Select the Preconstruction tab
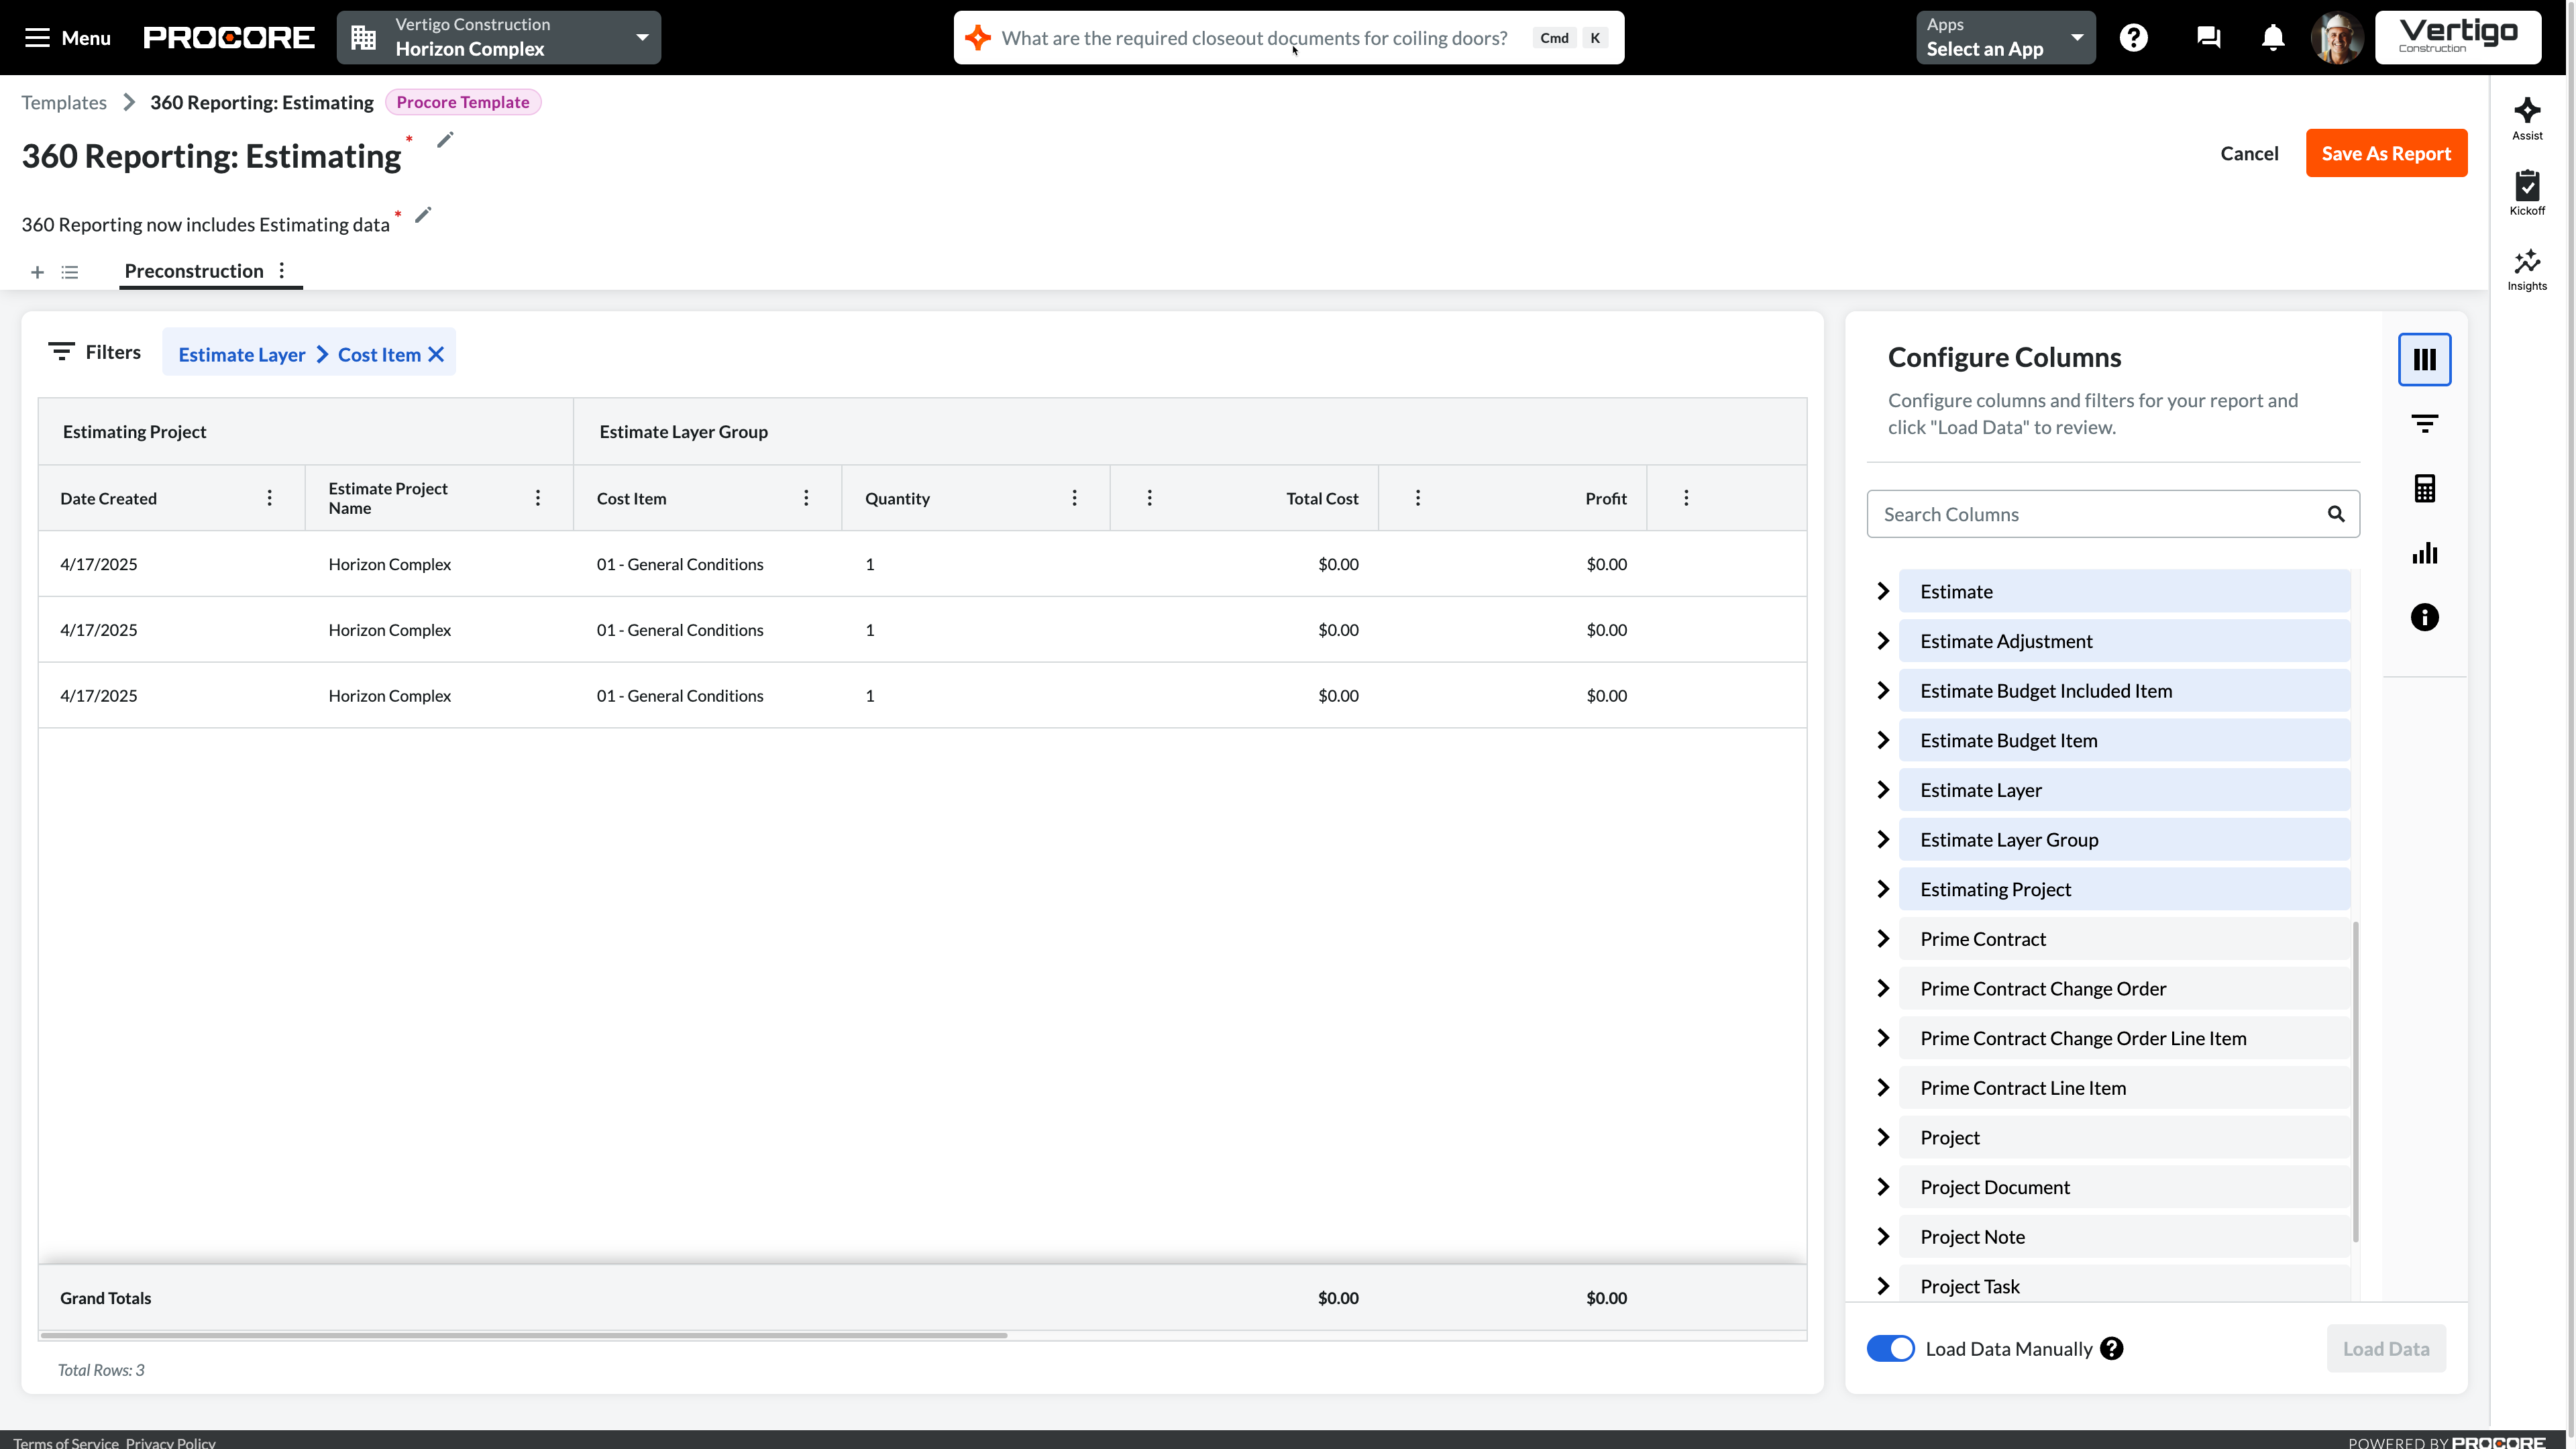 tap(194, 271)
